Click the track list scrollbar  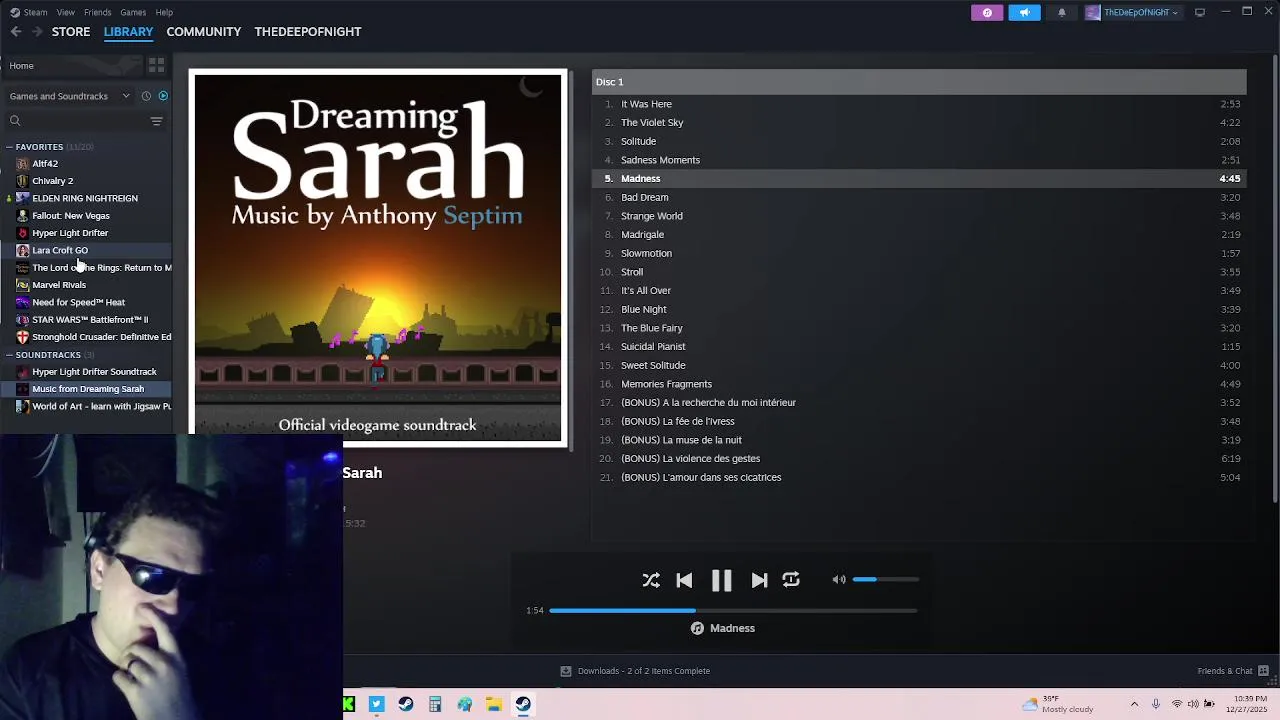[1275, 280]
